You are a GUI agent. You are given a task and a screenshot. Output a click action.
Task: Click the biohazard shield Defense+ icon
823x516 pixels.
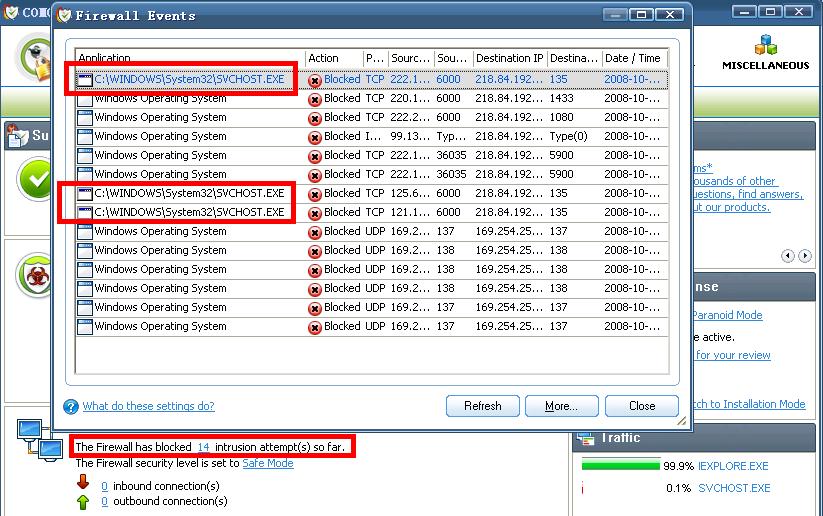click(x=35, y=276)
